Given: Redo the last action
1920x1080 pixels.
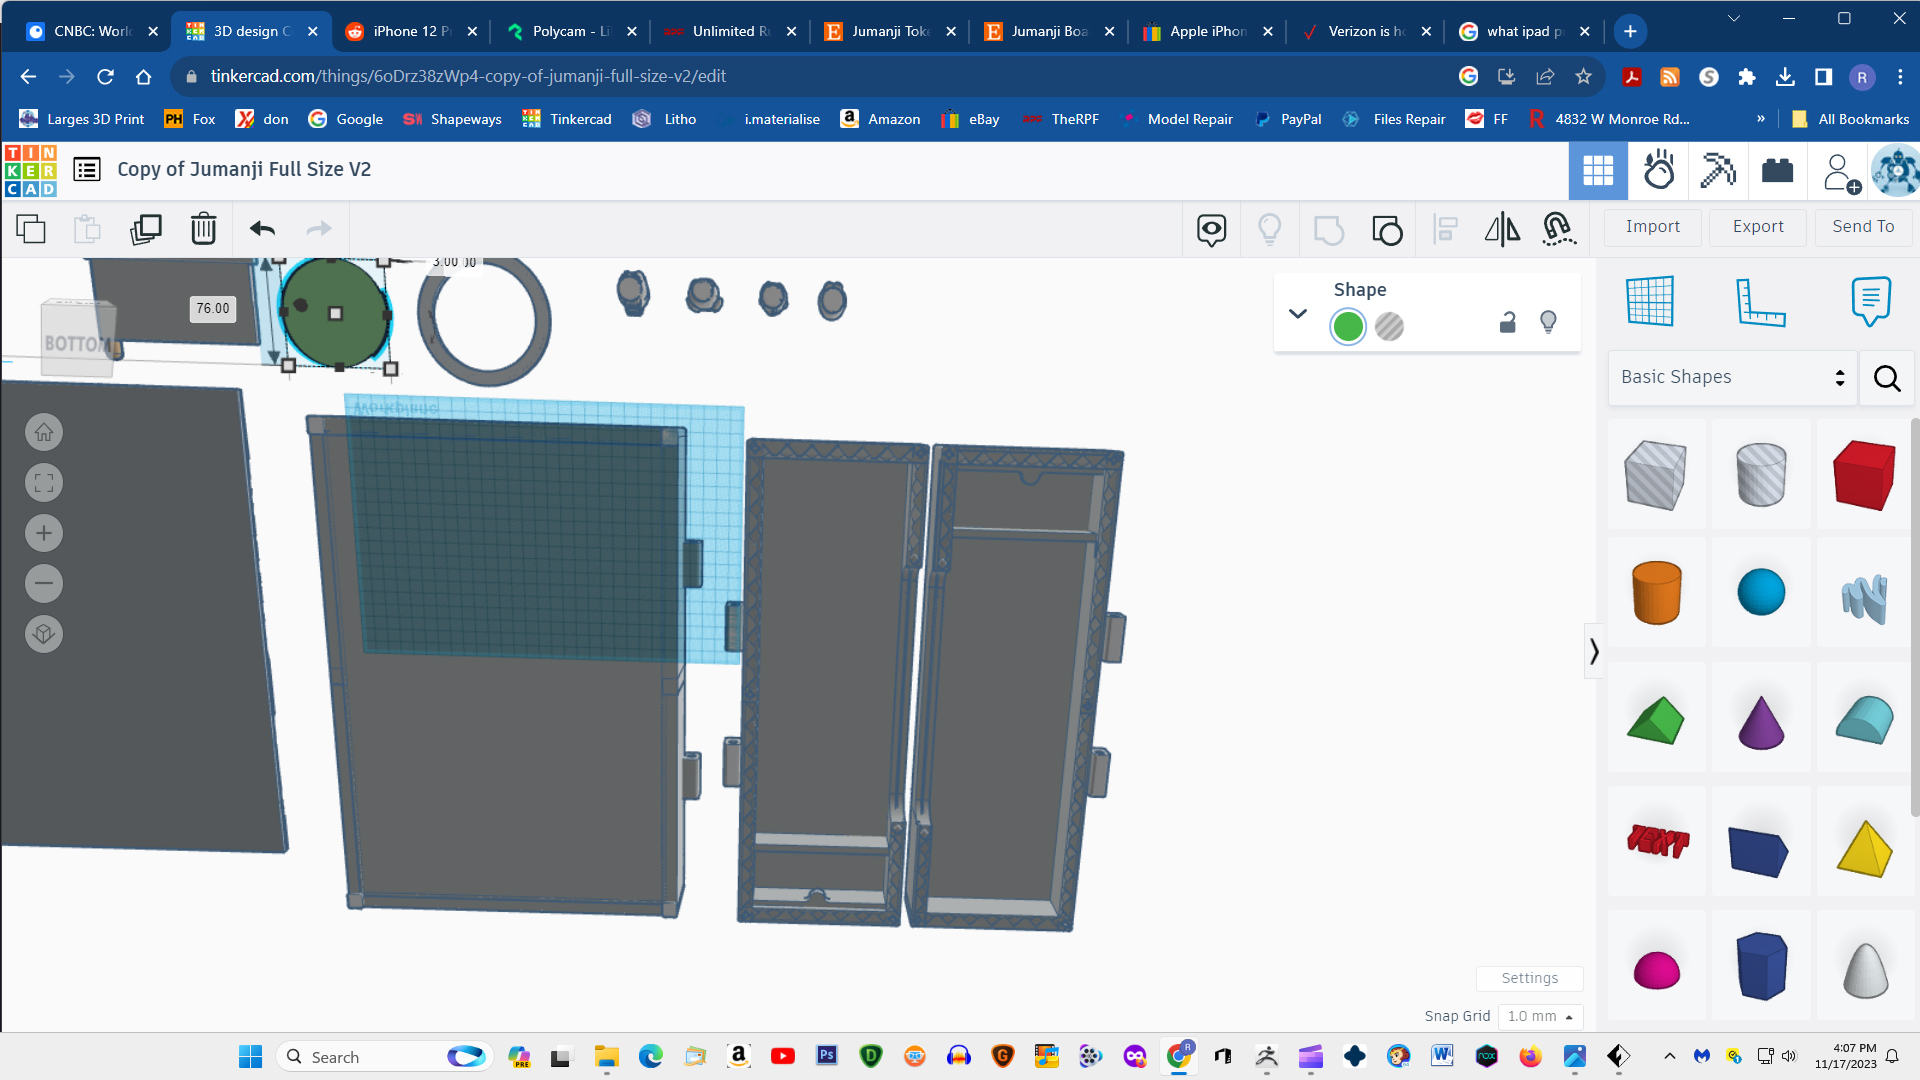Looking at the screenshot, I should pos(319,229).
